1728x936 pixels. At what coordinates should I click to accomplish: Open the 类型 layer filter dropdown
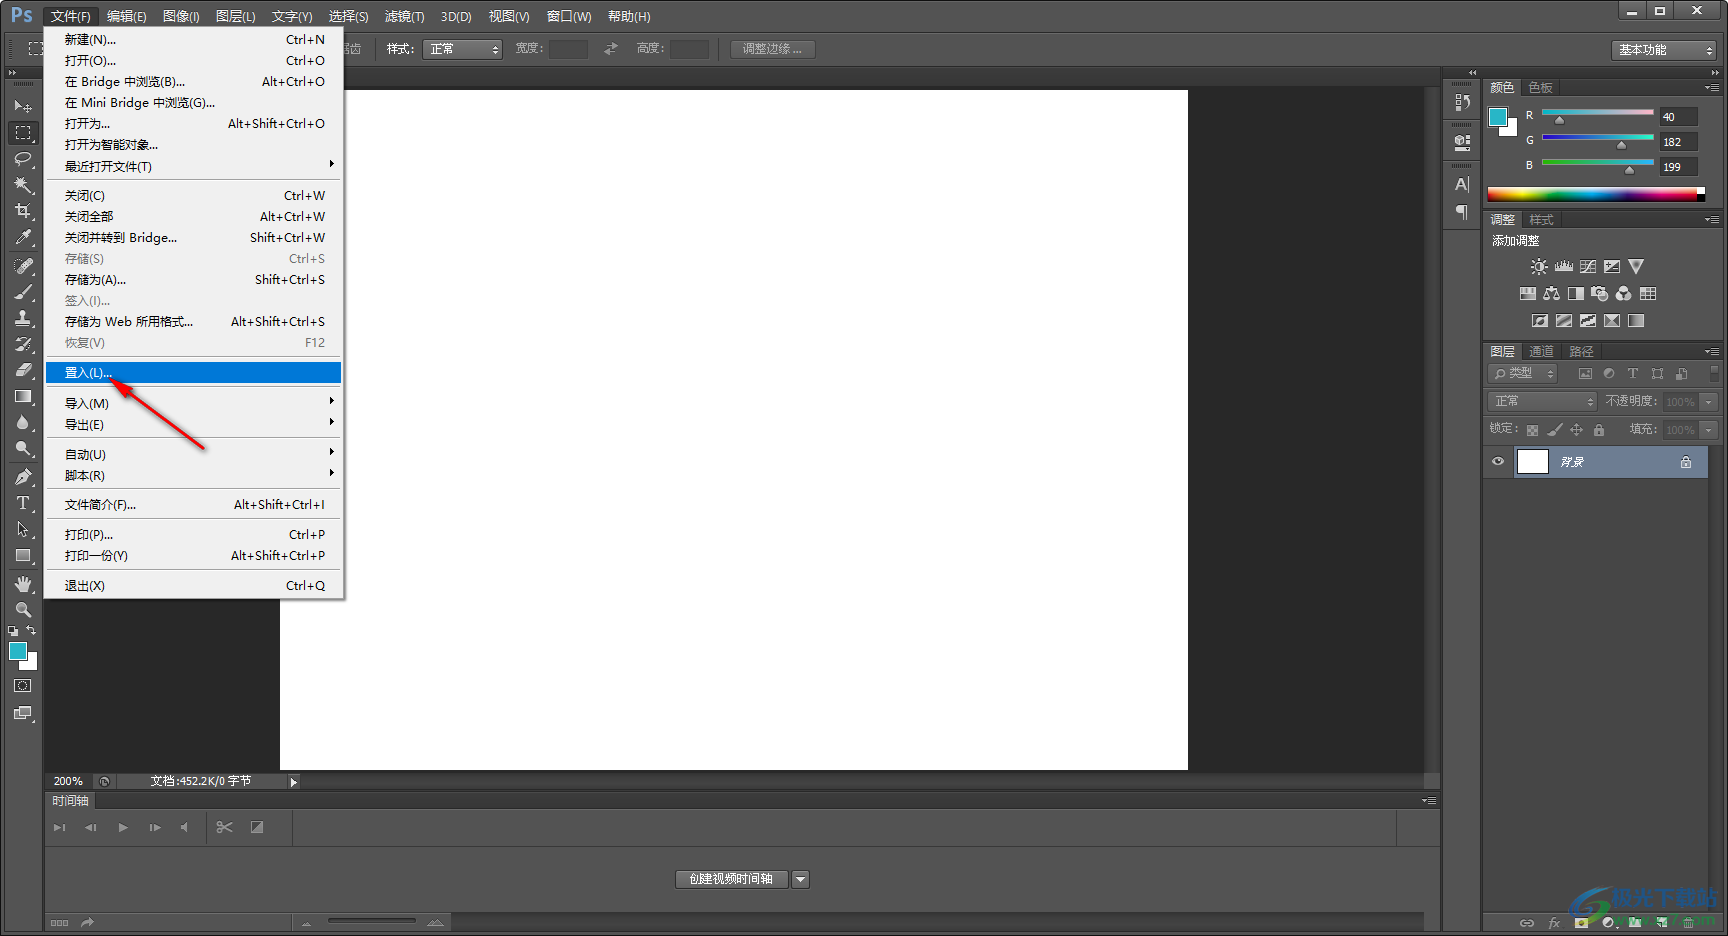coord(1523,373)
